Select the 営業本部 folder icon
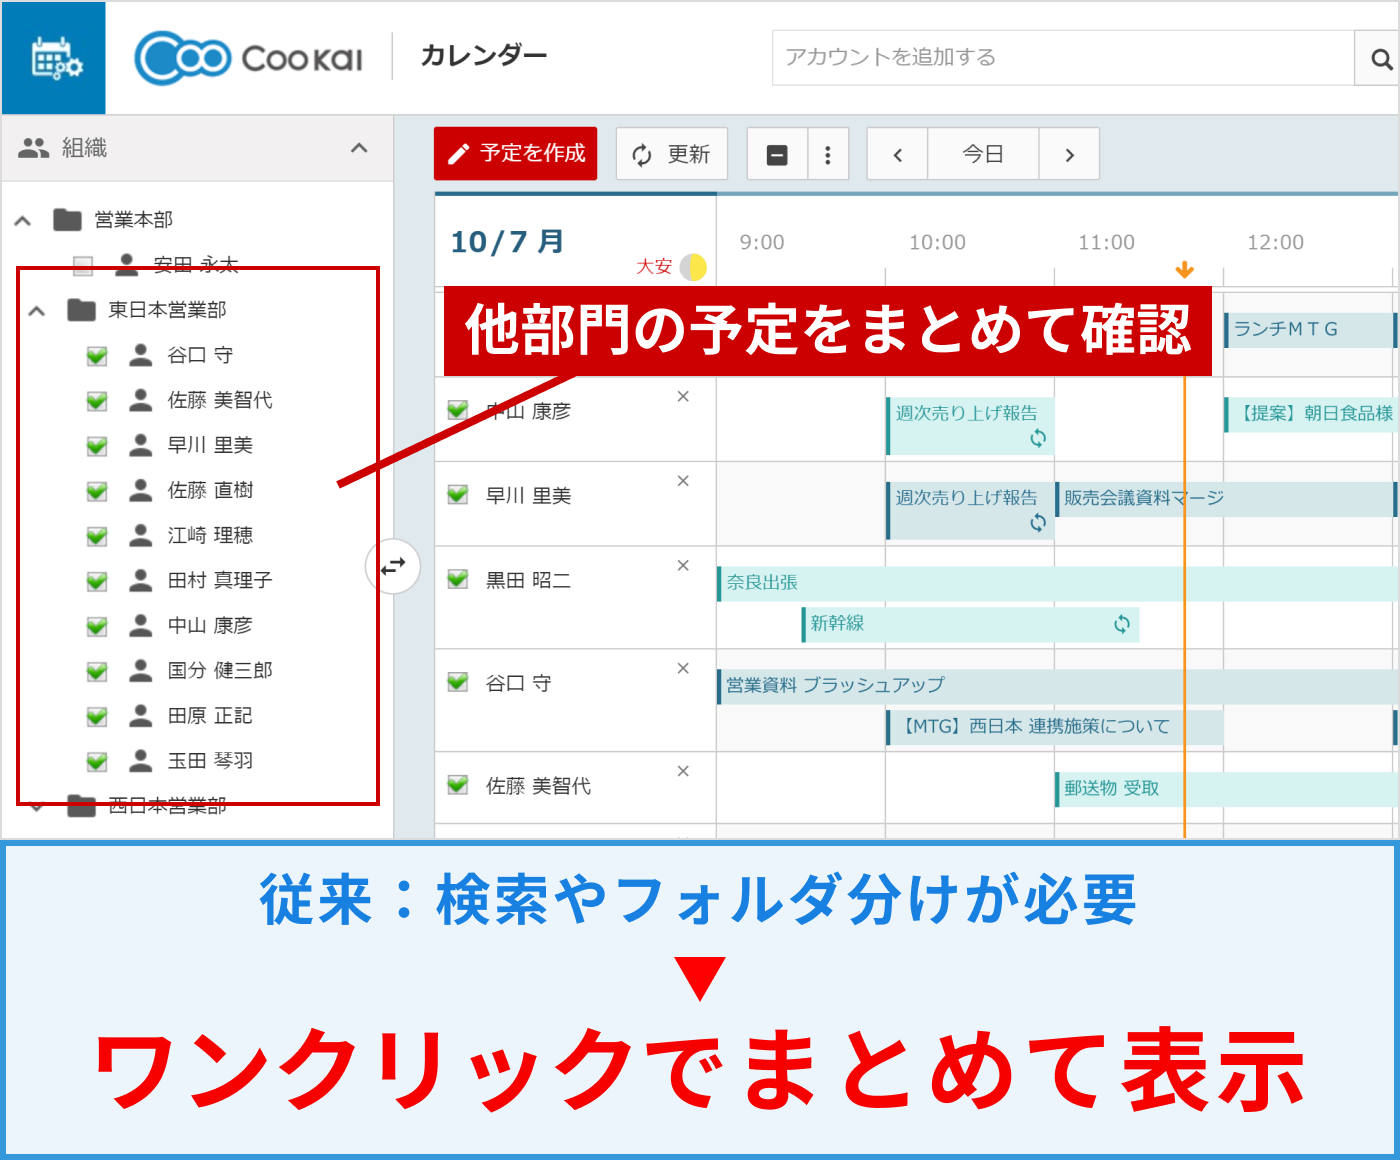 (67, 219)
